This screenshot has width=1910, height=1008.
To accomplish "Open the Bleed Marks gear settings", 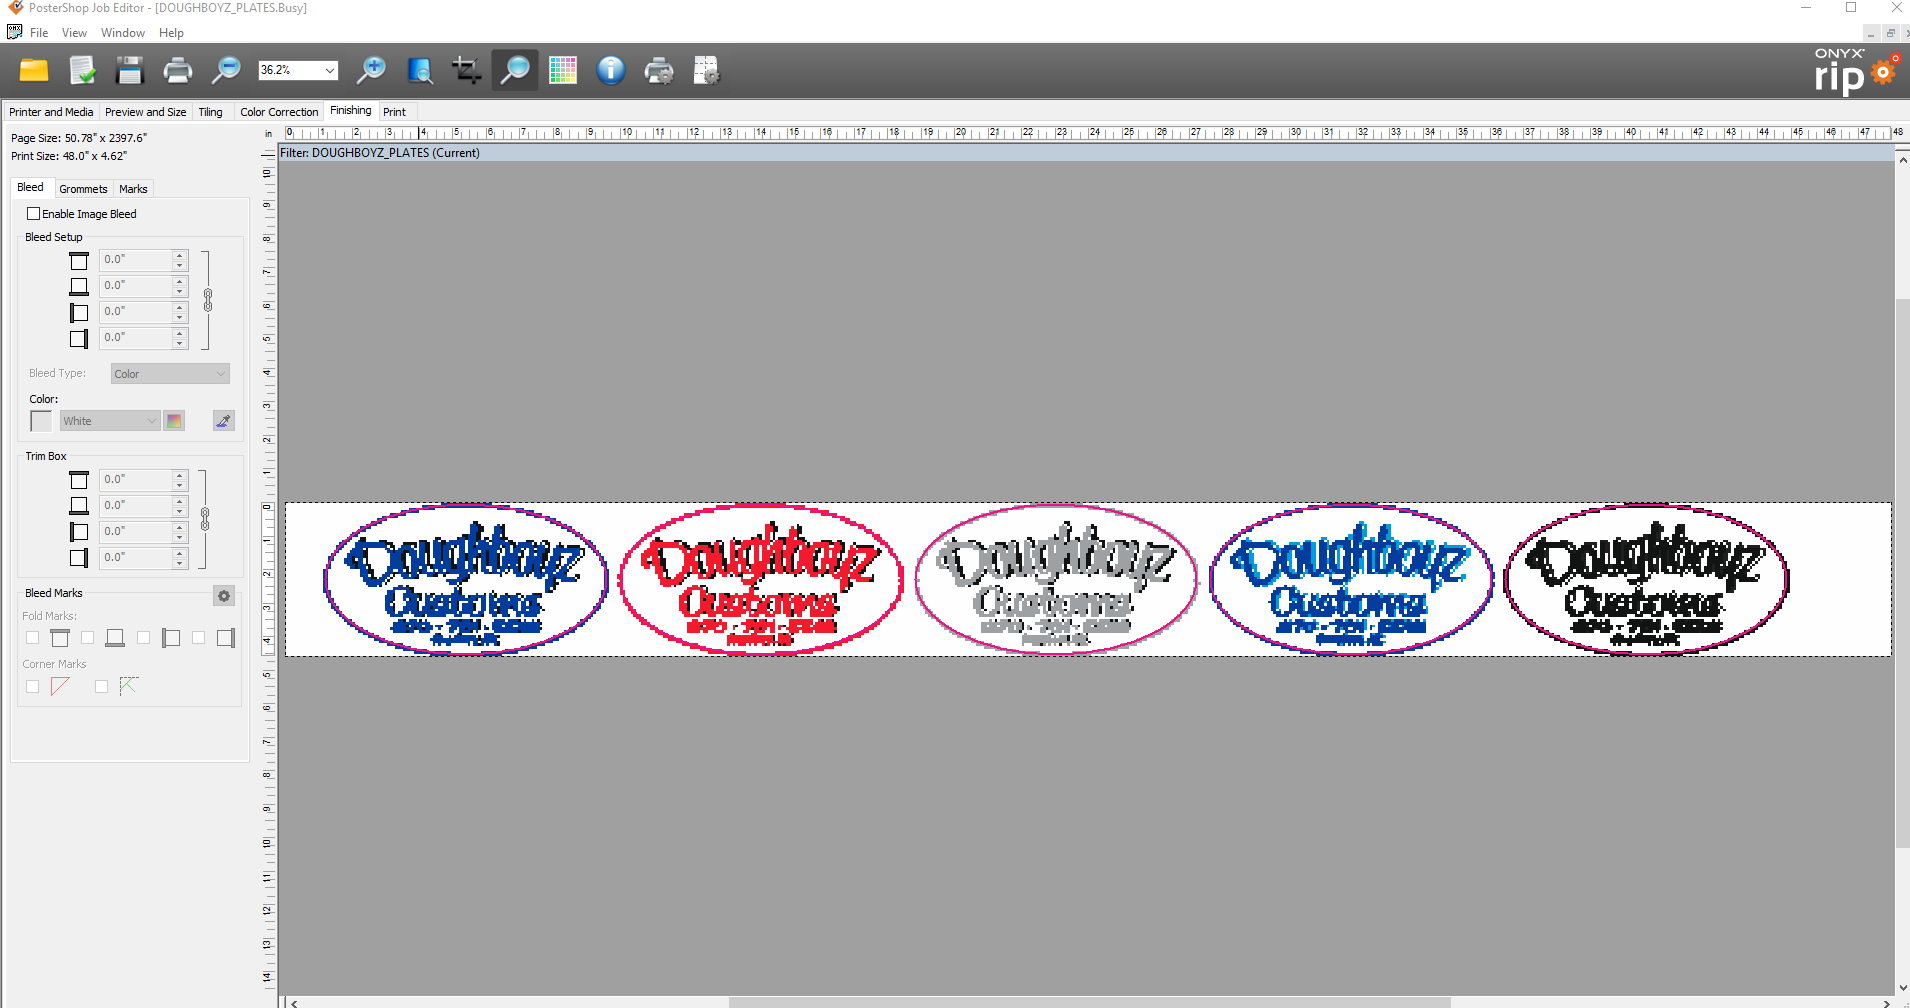I will tap(224, 596).
